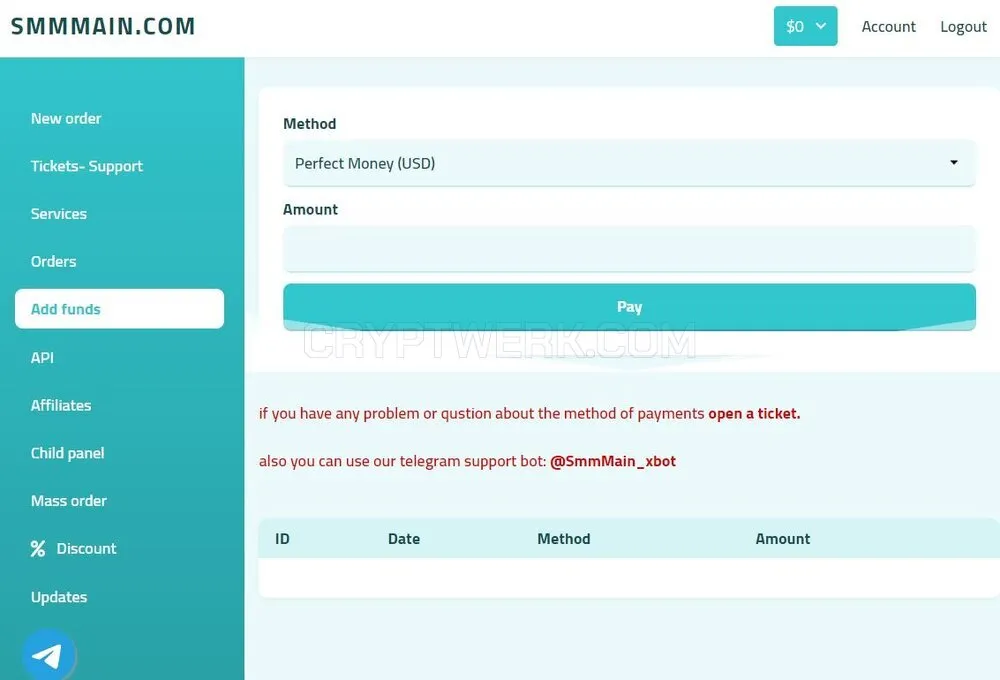The image size is (1000, 680).
Task: Select the Add funds menu item
Action: pyautogui.click(x=119, y=309)
